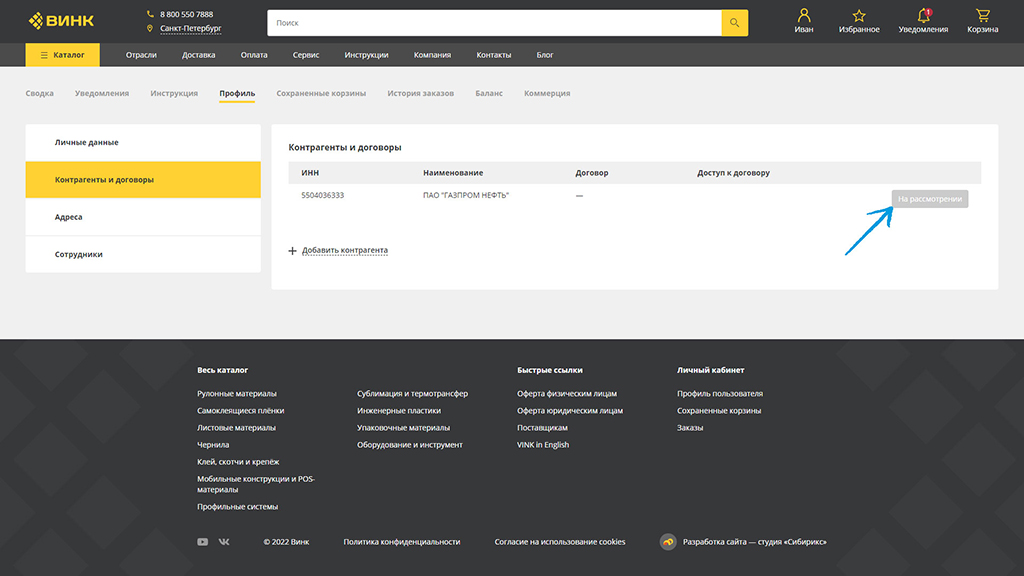Viewport: 1024px width, 576px height.
Task: Focus the Поиск search field
Action: coord(494,23)
